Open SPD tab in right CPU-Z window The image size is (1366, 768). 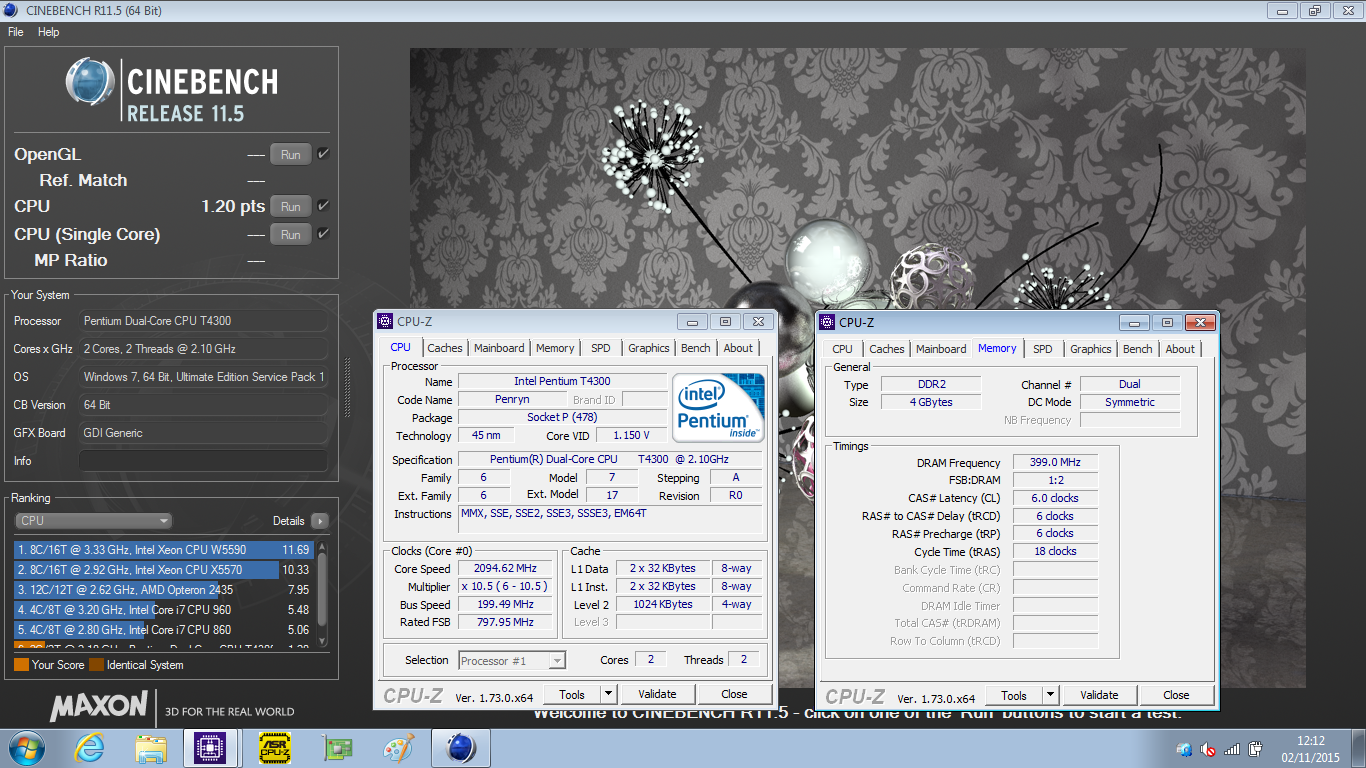pyautogui.click(x=1043, y=349)
